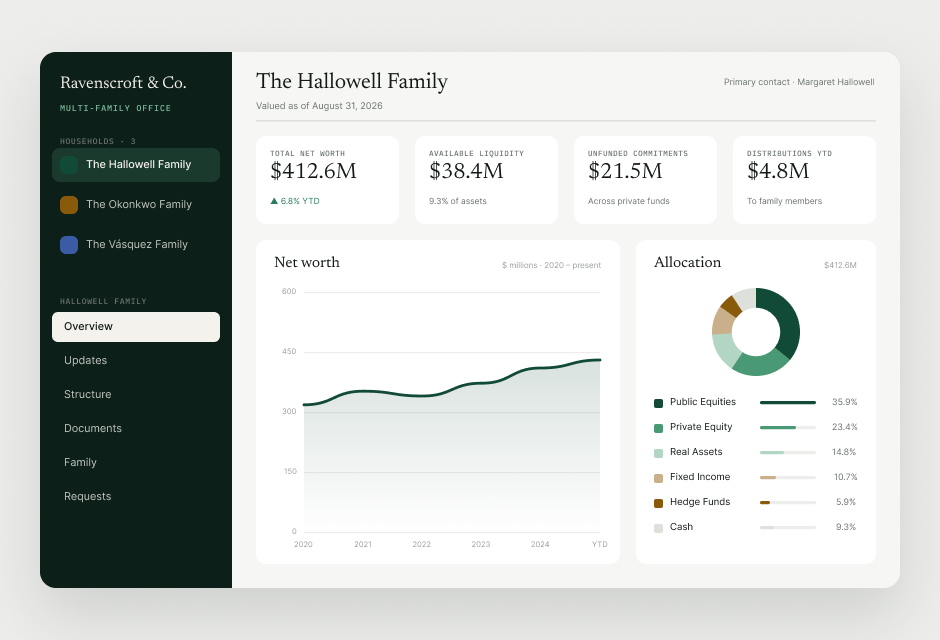Click the 2024 x-axis label
Viewport: 940px width, 640px height.
(x=540, y=545)
